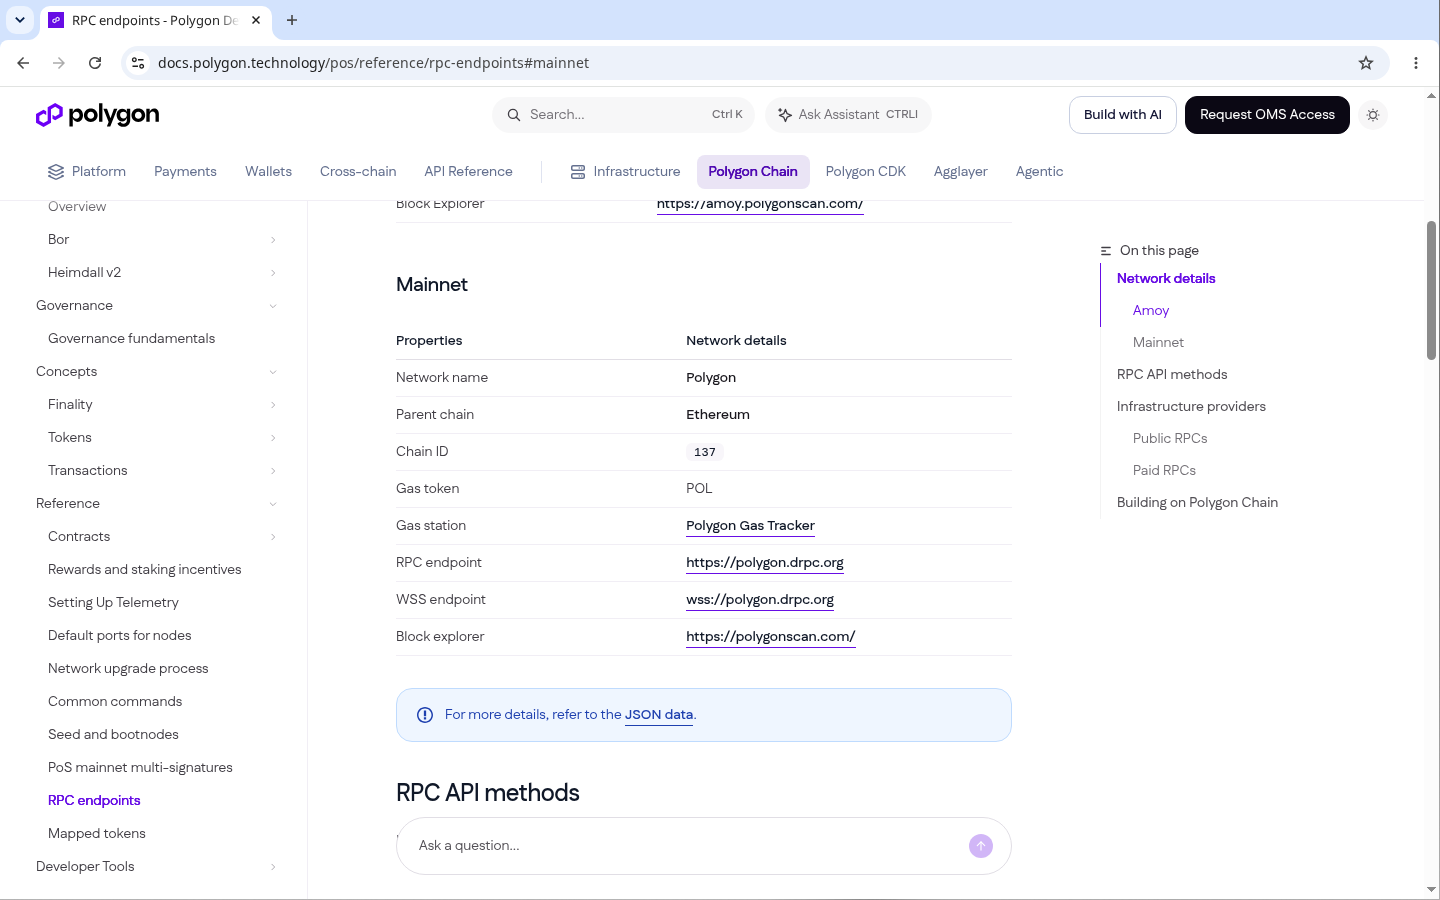This screenshot has width=1440, height=900.
Task: Click the Search docs field
Action: click(x=625, y=115)
